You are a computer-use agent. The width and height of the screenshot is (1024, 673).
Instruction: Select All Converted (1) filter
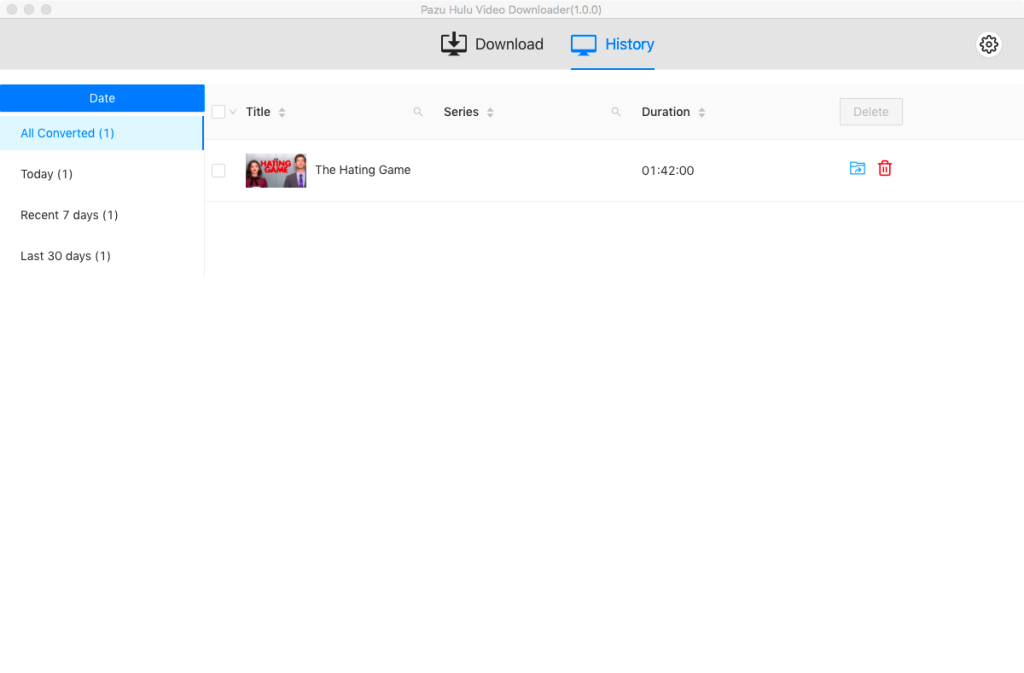(102, 133)
